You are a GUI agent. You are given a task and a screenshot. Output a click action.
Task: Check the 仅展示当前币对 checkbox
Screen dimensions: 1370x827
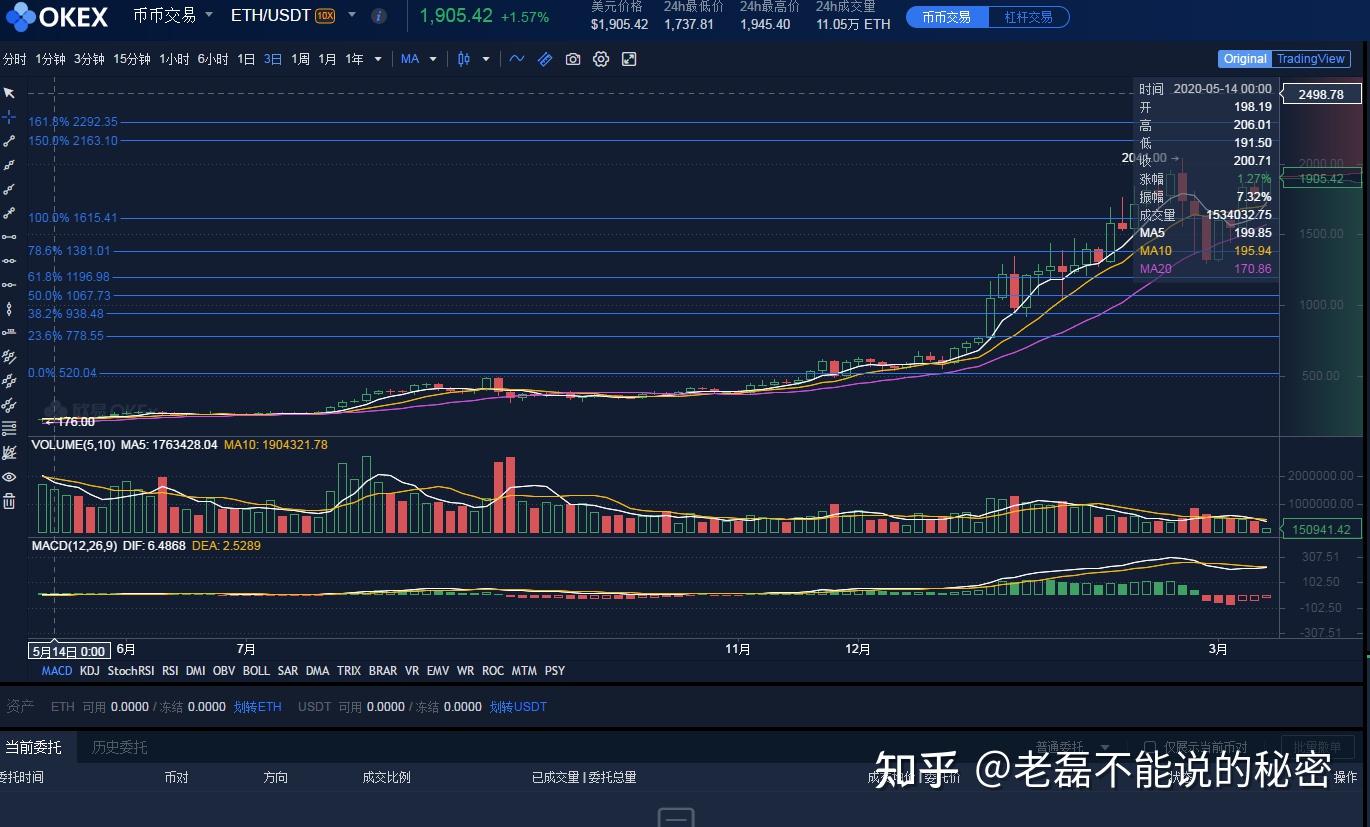(x=1150, y=747)
